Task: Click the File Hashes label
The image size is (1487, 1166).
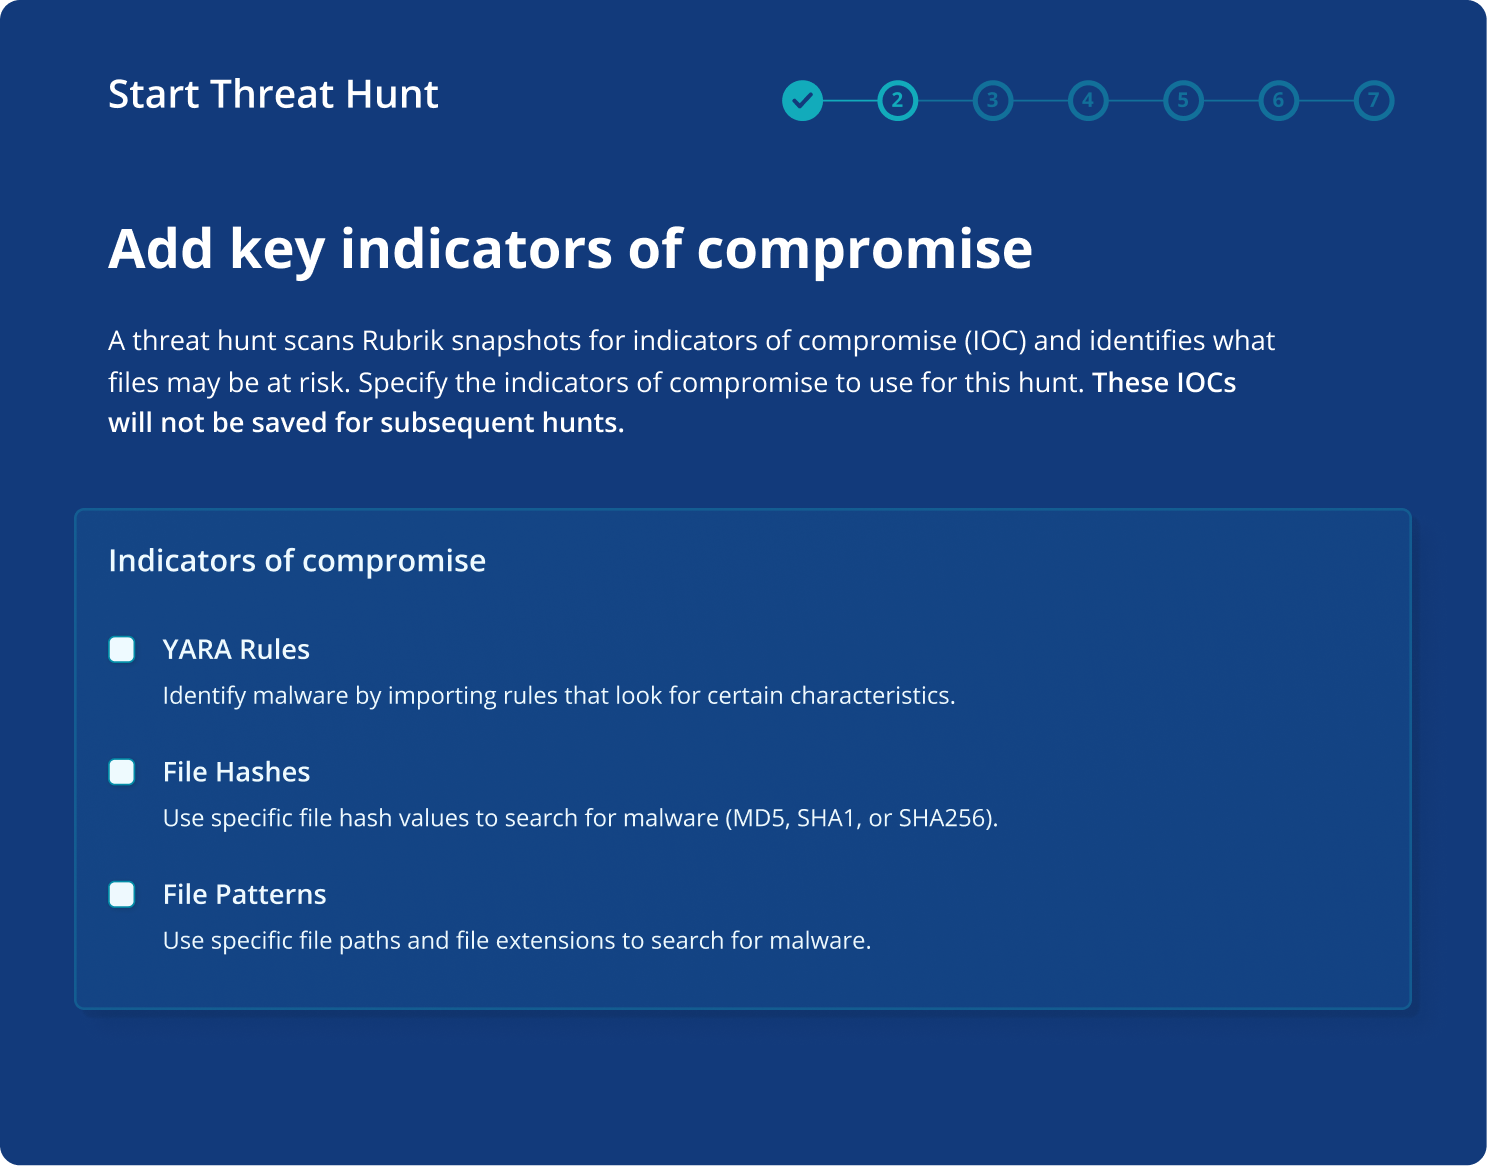Action: [236, 772]
